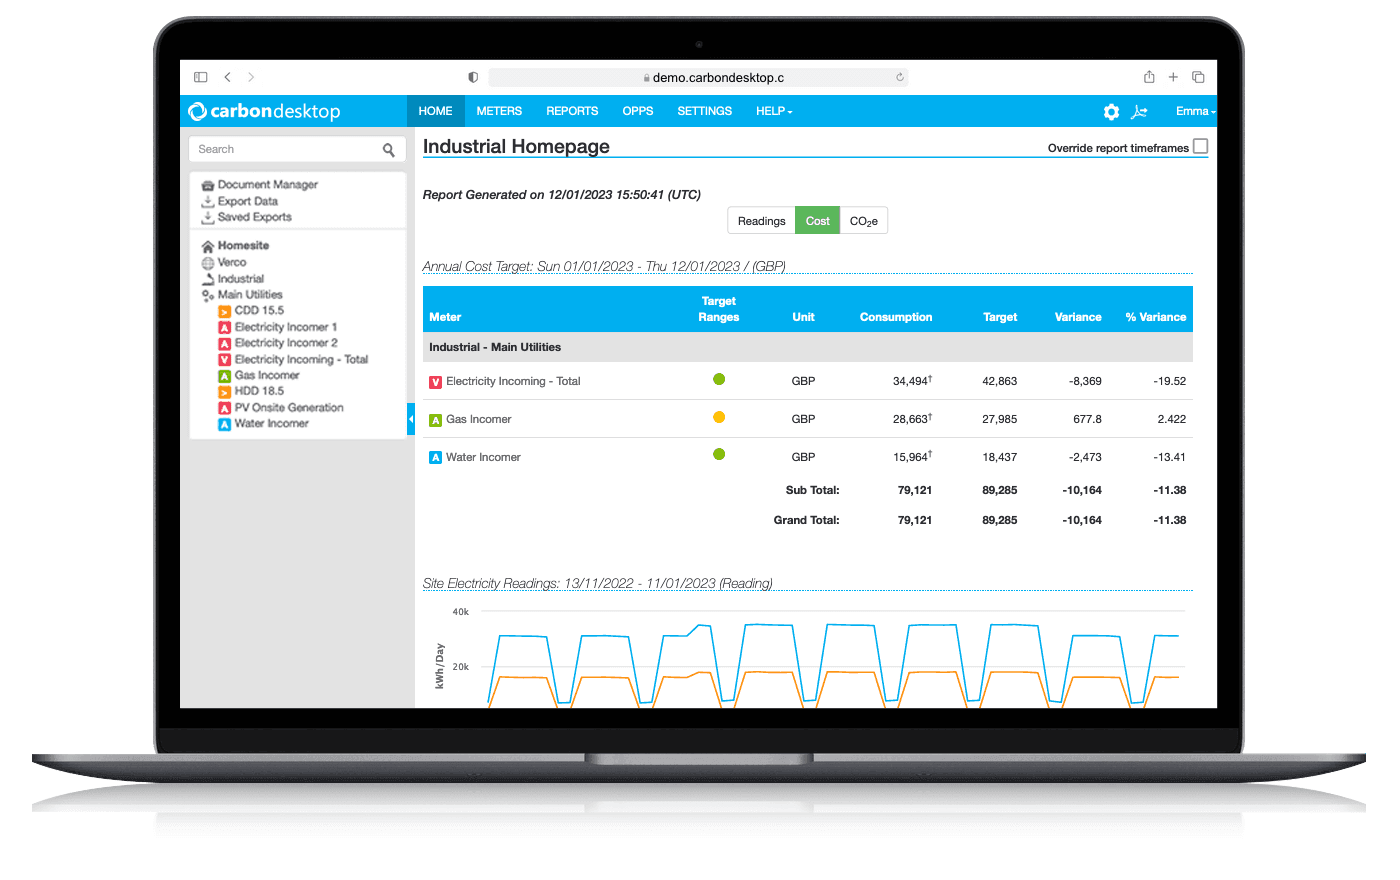This screenshot has height=880, width=1400.
Task: Open the Emma user dropdown
Action: pos(1194,111)
